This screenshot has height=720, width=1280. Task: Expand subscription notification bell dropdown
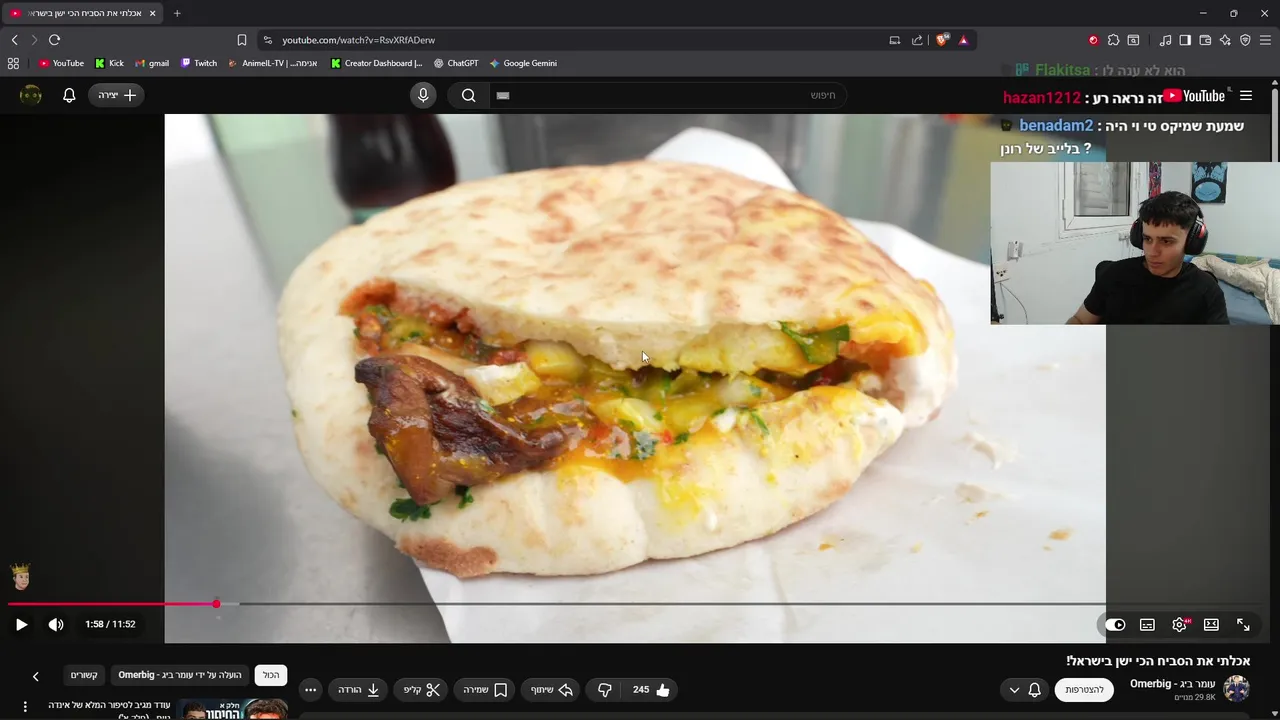pyautogui.click(x=1025, y=689)
